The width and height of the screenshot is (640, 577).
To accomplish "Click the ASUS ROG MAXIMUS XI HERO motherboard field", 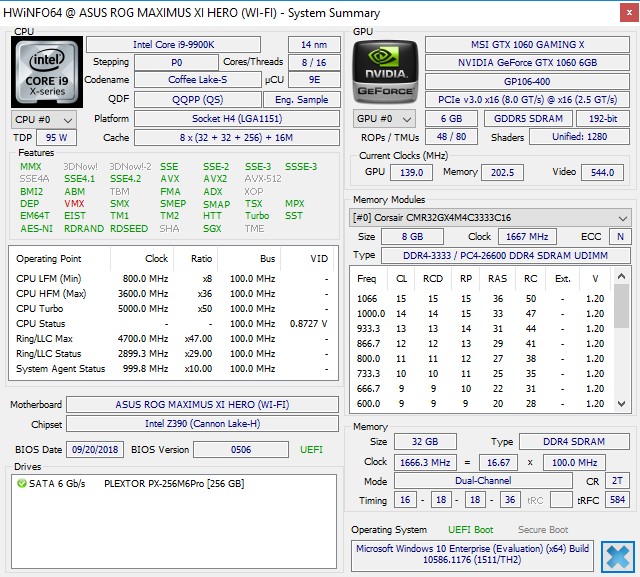I will [x=202, y=404].
